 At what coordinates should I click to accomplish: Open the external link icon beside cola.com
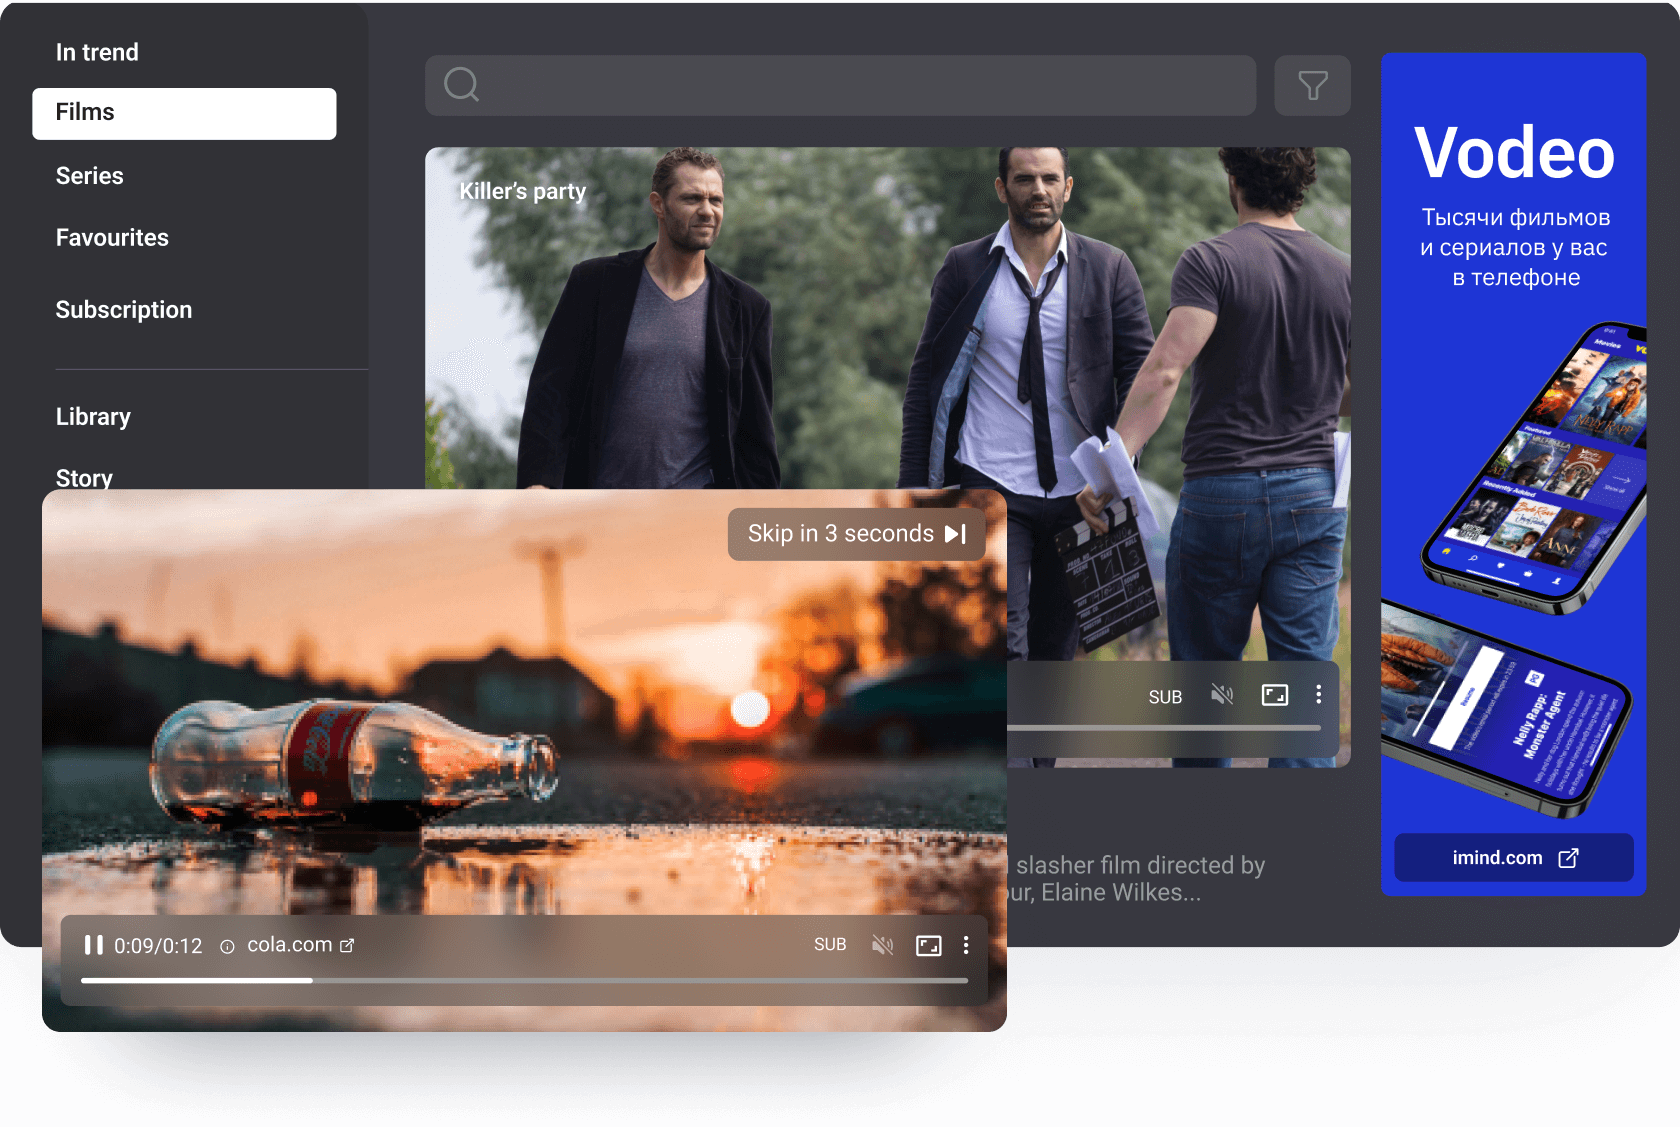[x=348, y=944]
